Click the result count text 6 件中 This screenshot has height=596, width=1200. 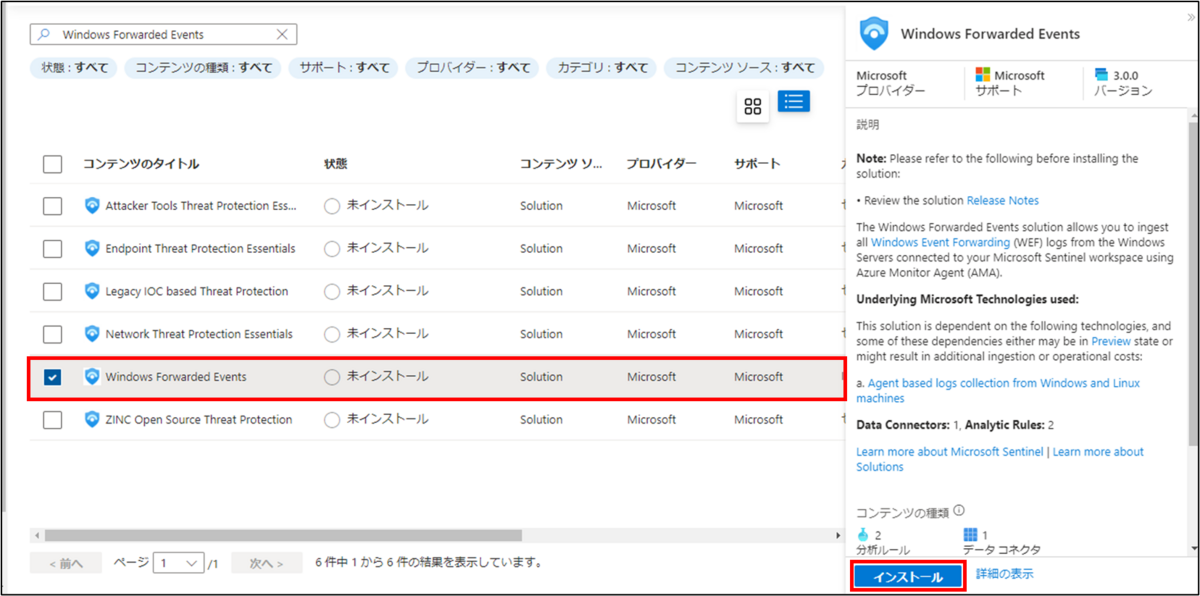(429, 562)
